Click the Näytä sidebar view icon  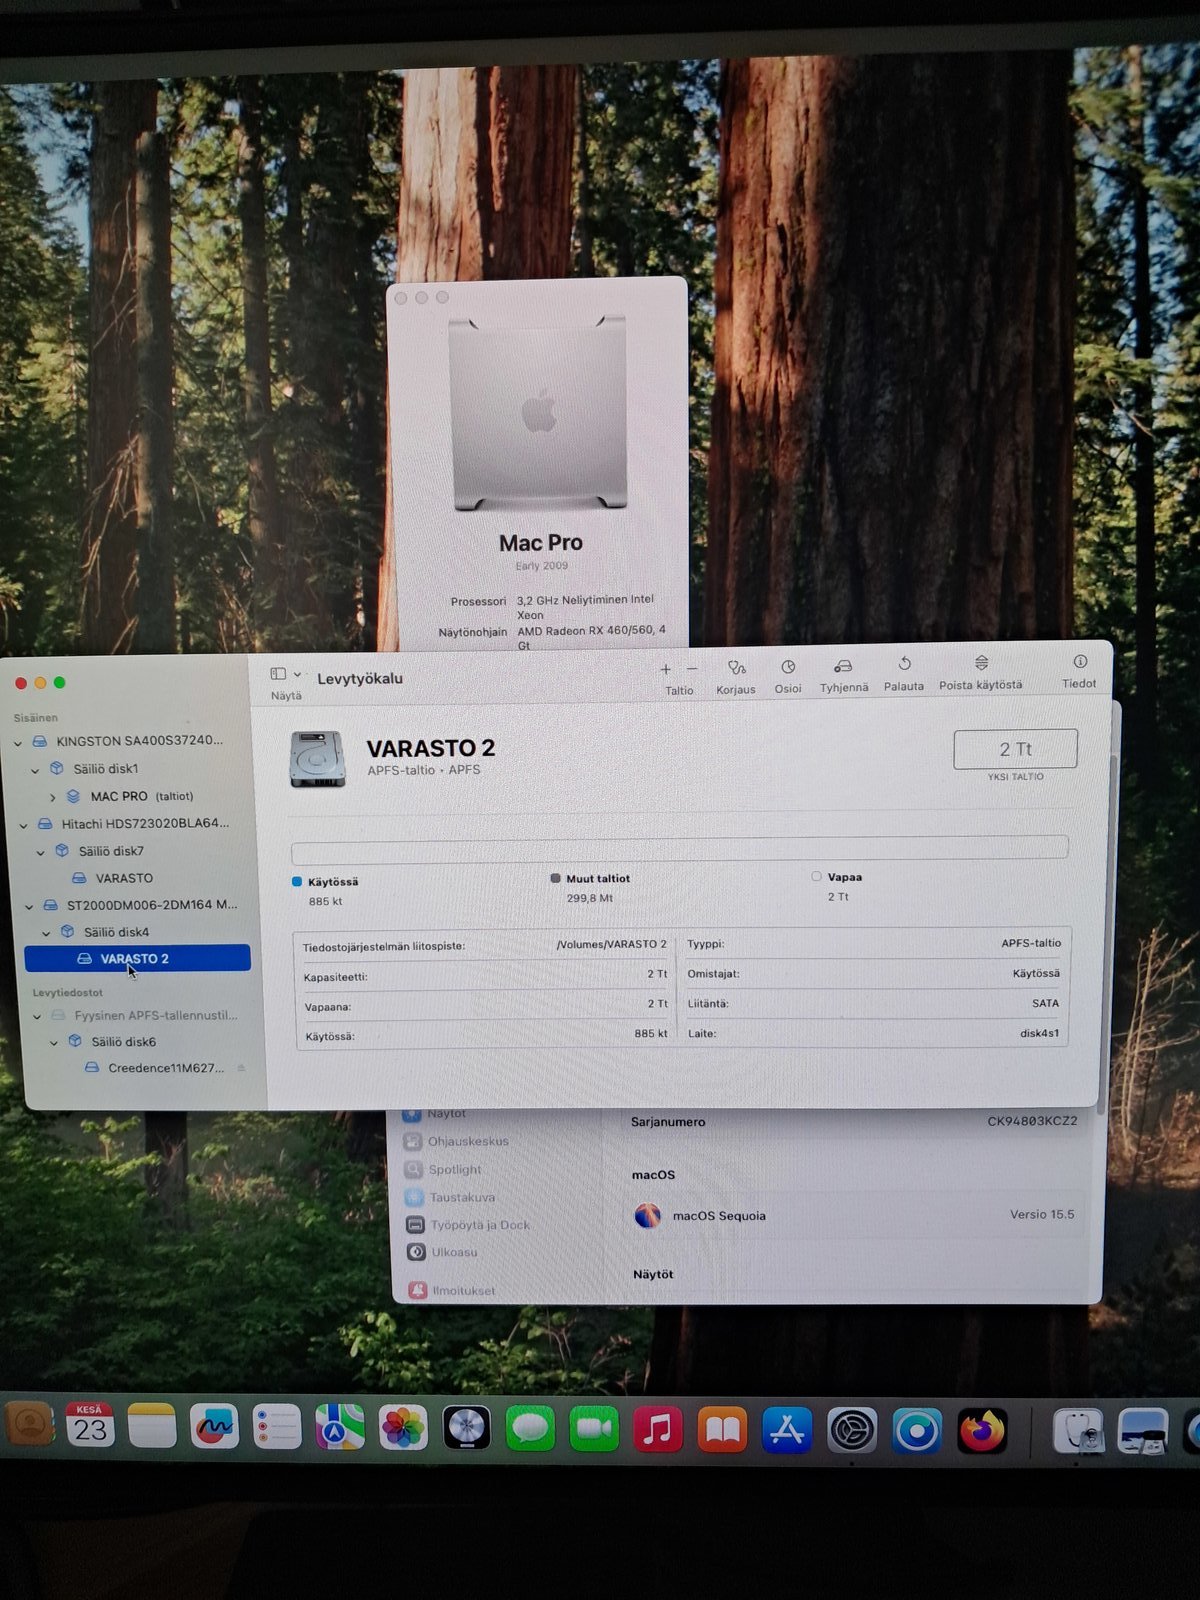278,674
